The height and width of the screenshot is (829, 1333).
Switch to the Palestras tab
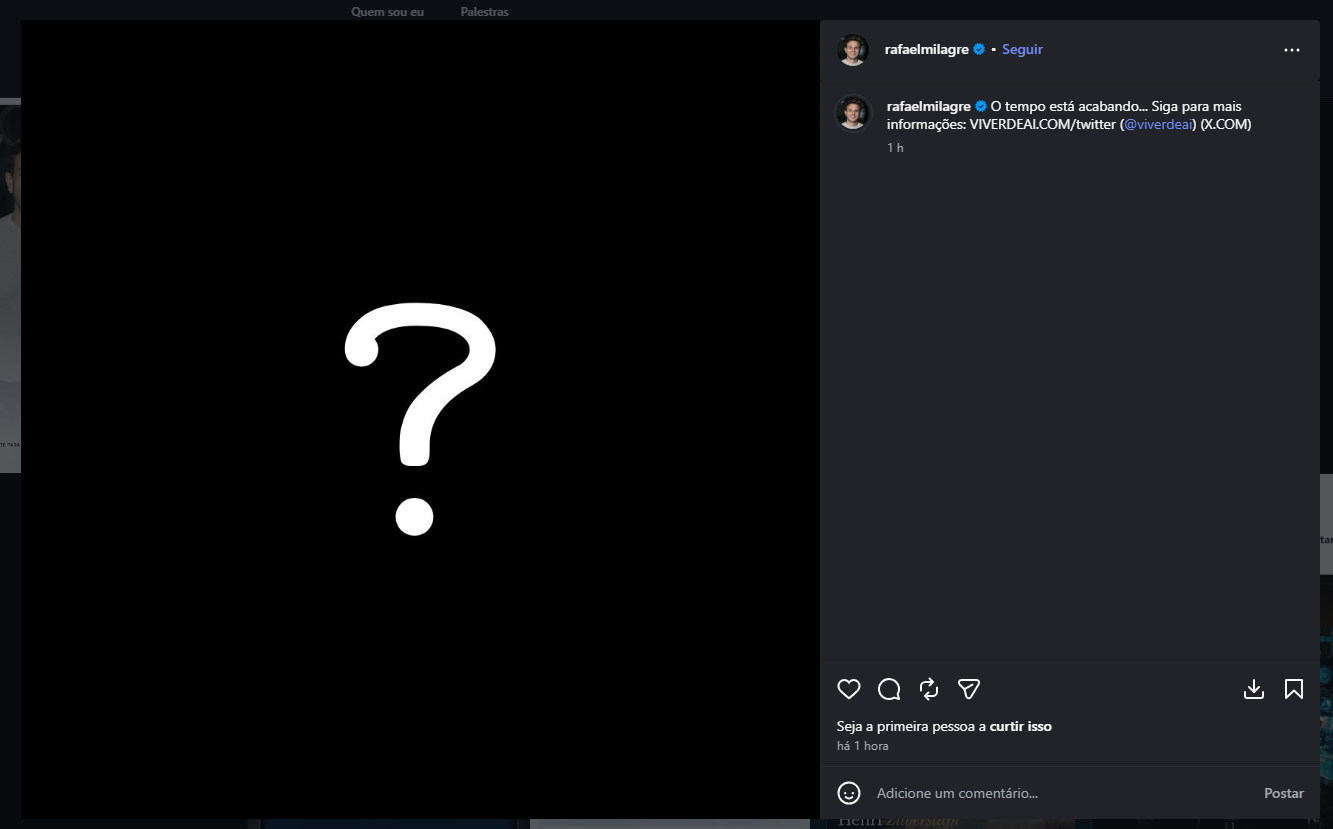pos(484,12)
